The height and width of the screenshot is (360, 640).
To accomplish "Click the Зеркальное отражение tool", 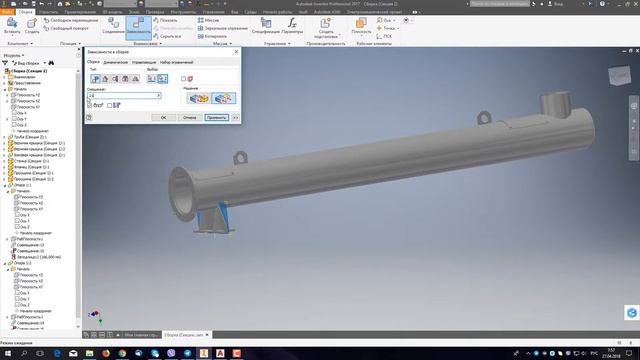I will [x=222, y=28].
